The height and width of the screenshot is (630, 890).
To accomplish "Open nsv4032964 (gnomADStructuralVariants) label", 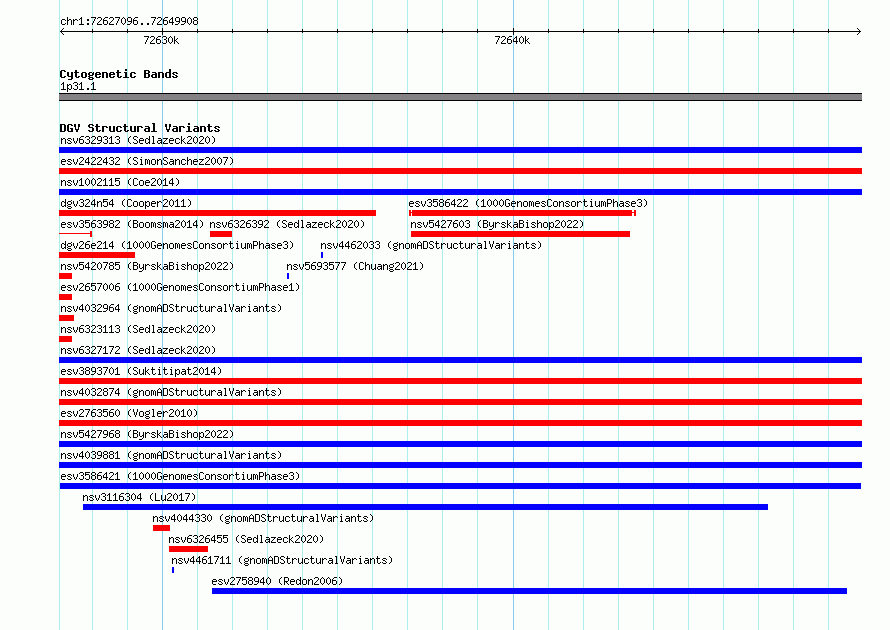I will click(x=171, y=308).
